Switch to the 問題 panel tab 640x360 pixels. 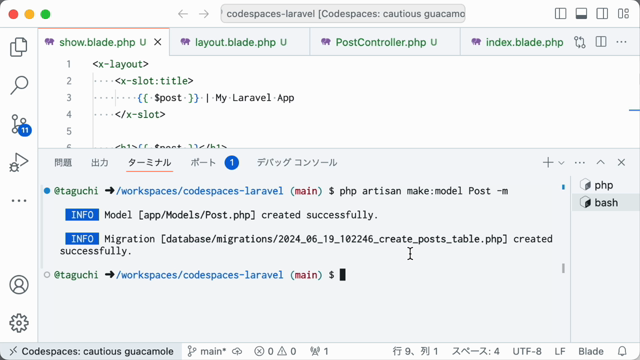(x=63, y=162)
